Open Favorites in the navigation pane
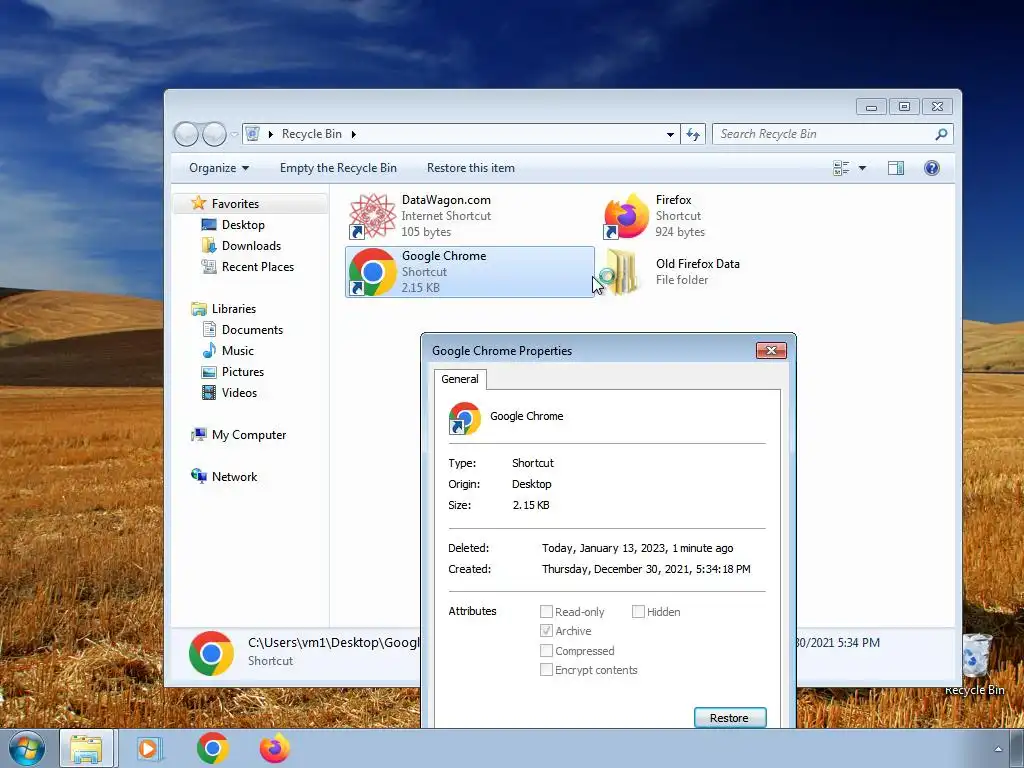 (235, 204)
